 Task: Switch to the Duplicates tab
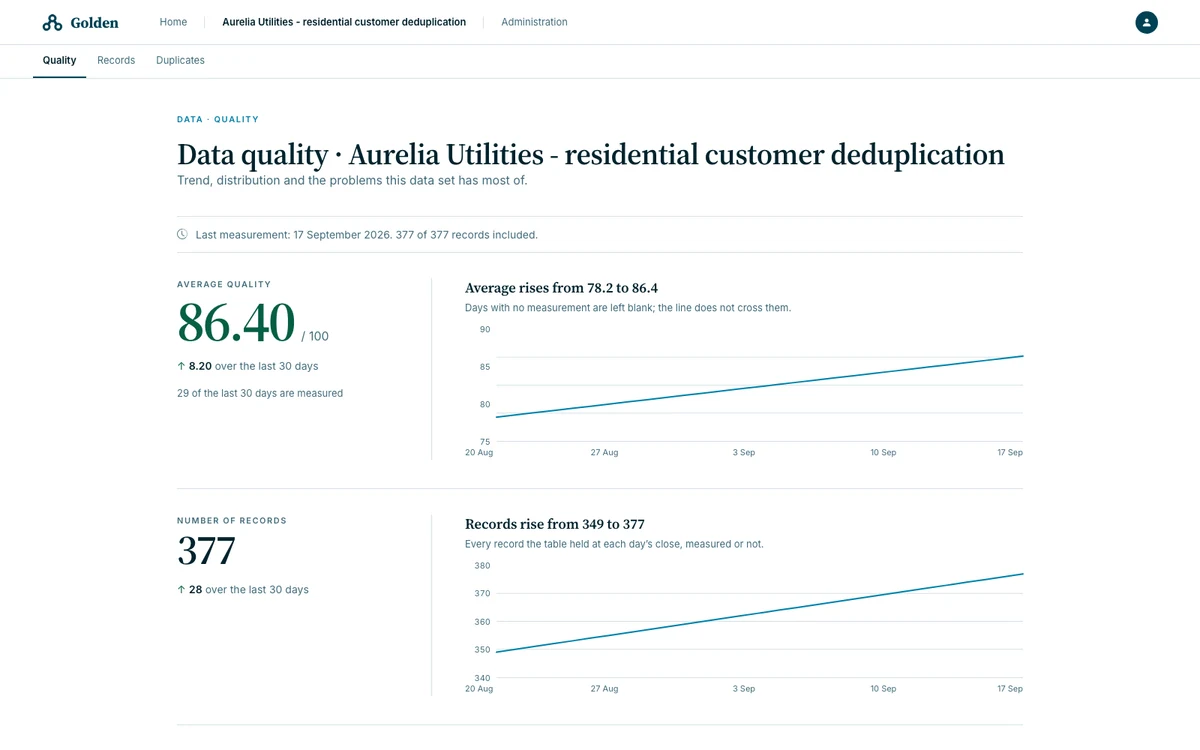click(180, 60)
